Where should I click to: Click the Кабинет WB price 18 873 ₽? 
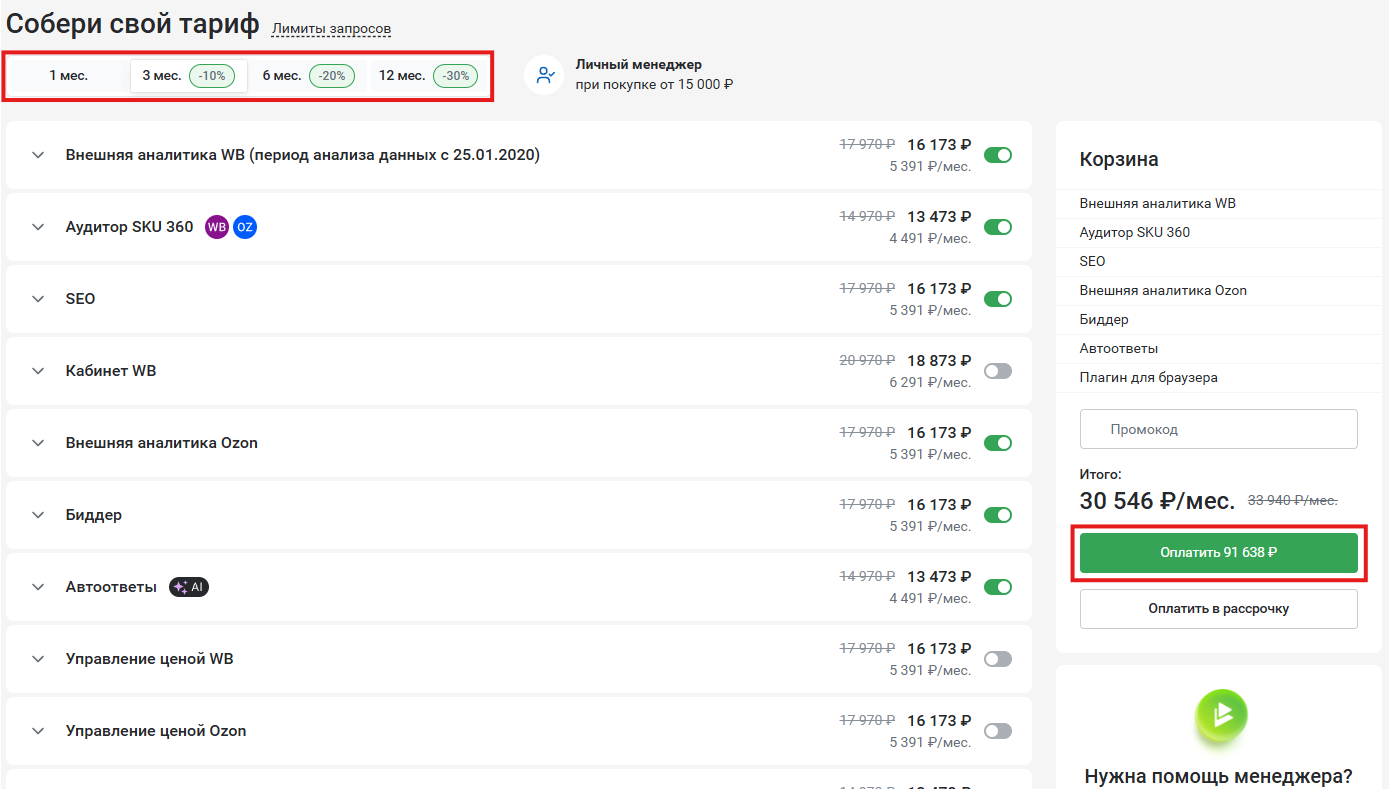pyautogui.click(x=939, y=361)
